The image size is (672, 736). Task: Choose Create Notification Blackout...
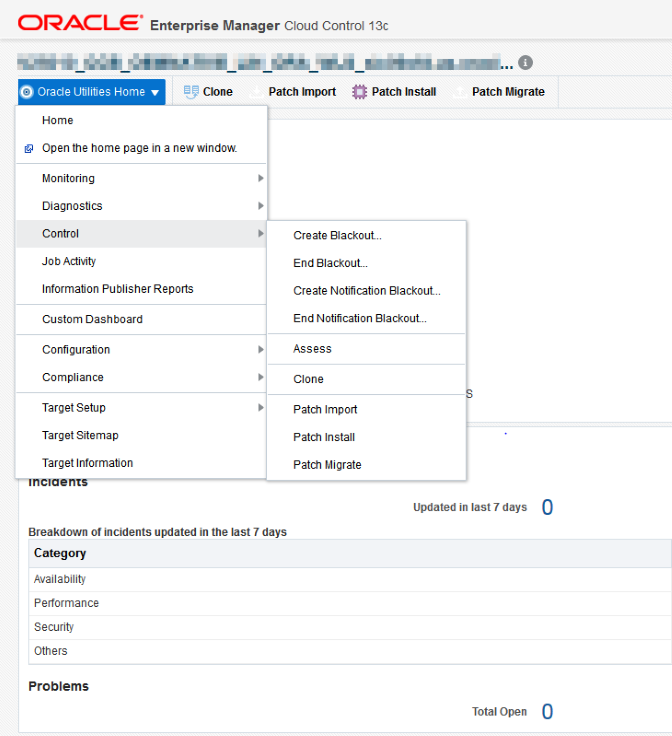pyautogui.click(x=367, y=291)
